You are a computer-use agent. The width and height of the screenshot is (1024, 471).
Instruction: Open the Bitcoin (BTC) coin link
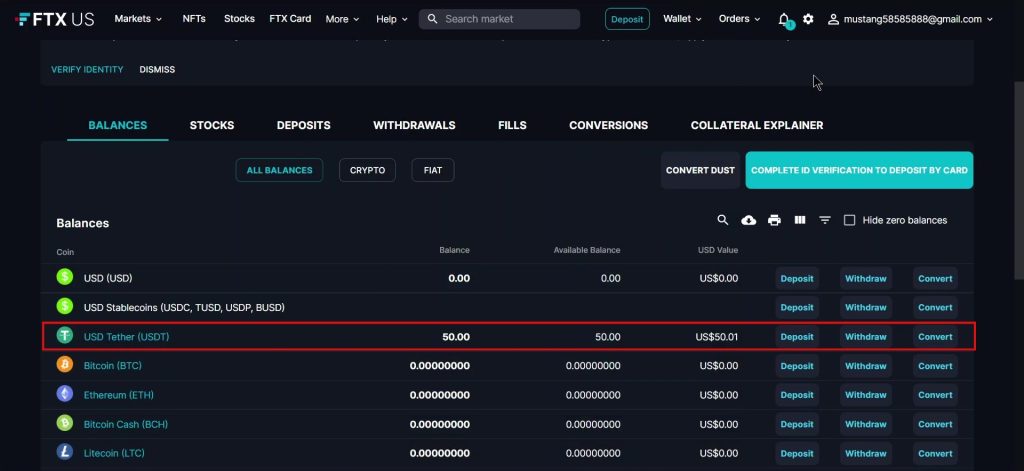coord(112,365)
